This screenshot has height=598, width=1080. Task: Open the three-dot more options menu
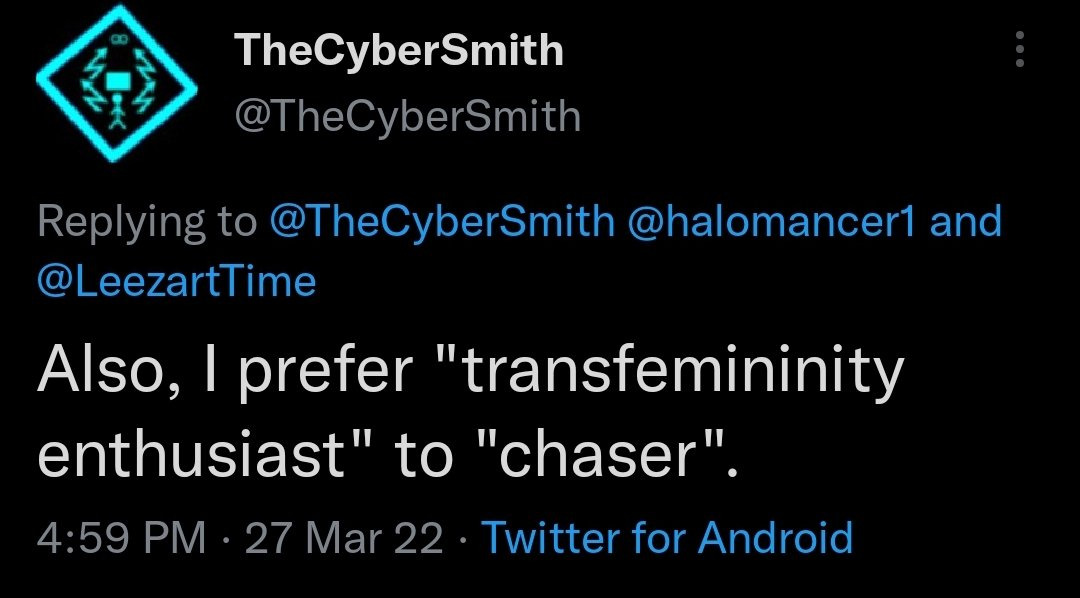(x=1020, y=49)
